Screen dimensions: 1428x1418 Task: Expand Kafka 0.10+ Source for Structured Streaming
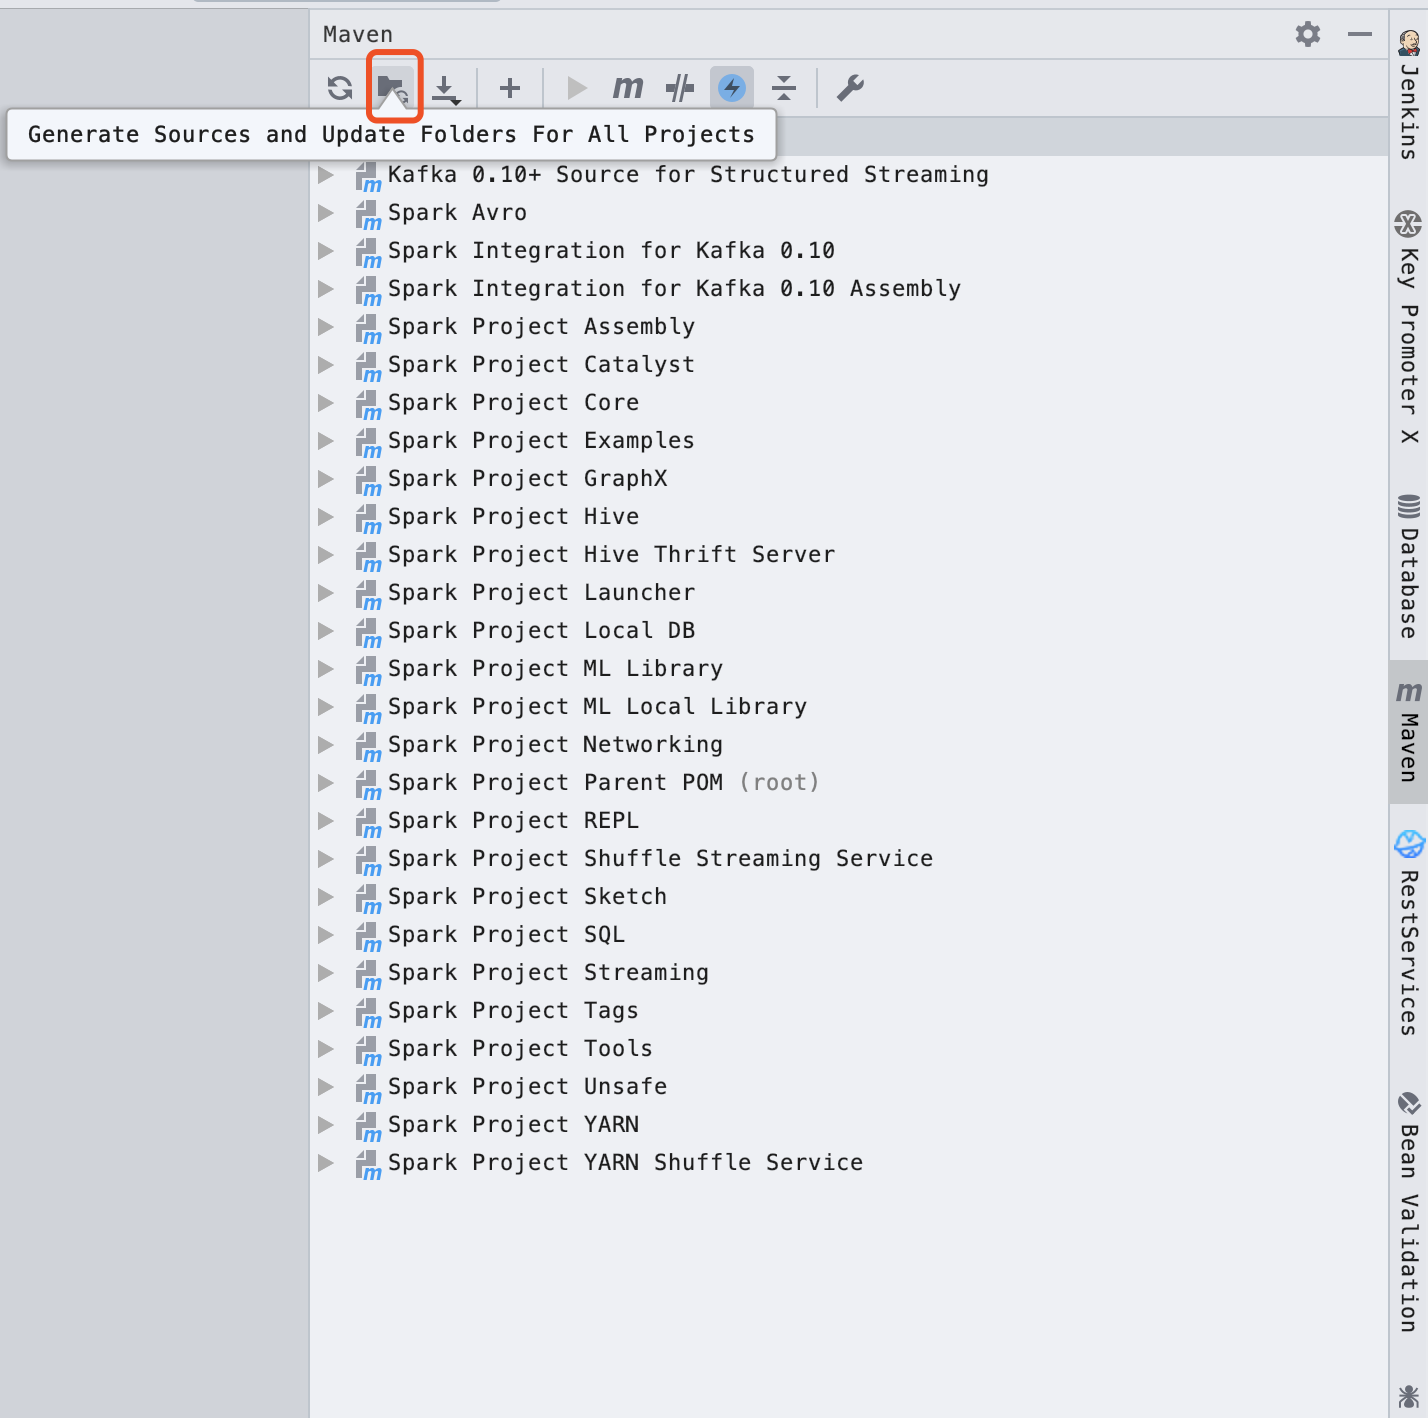tap(326, 175)
